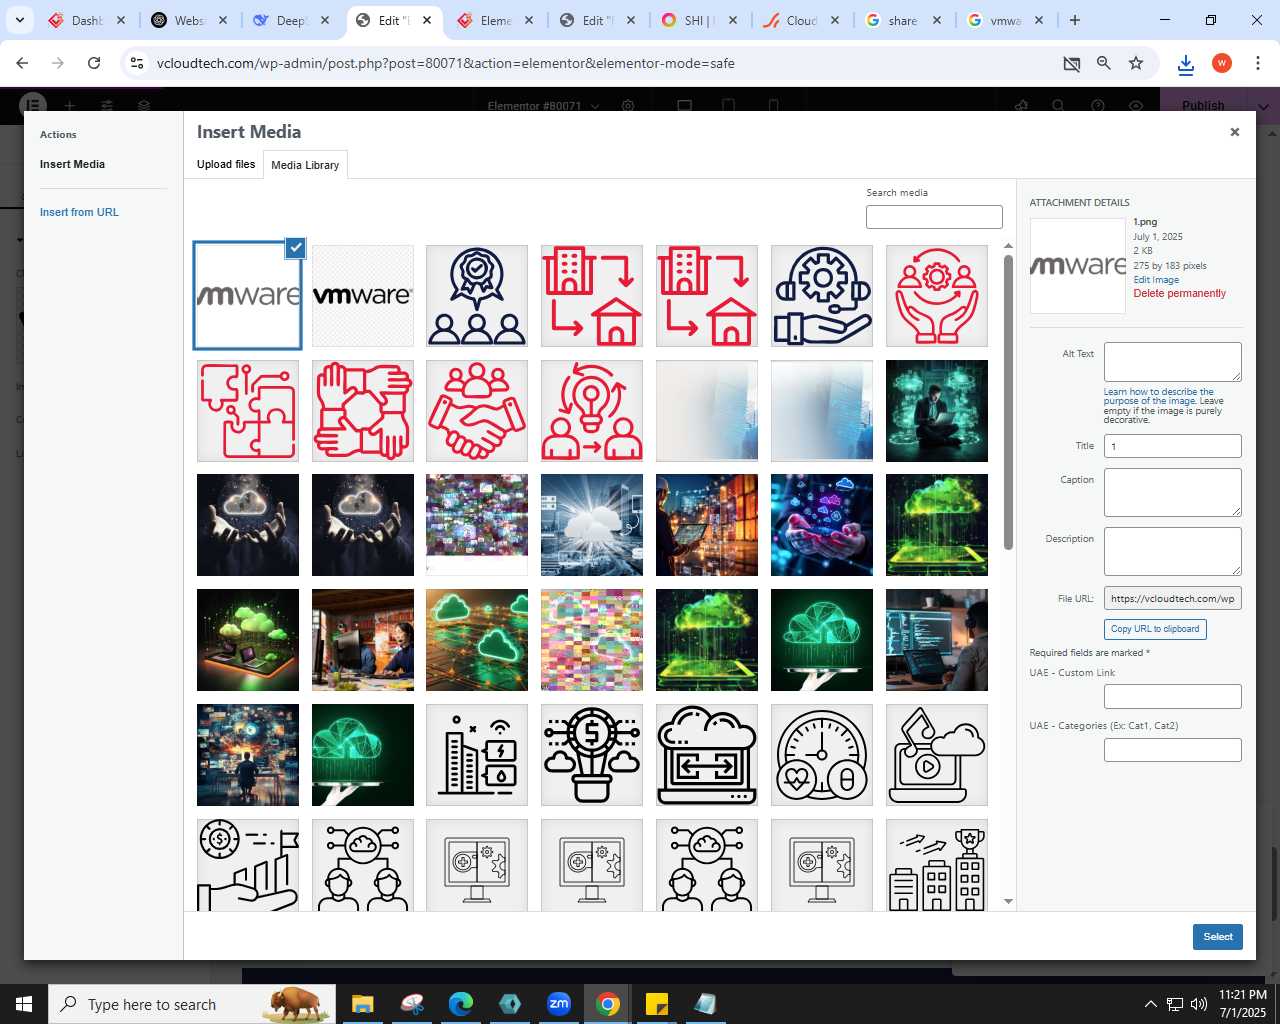
Task: Choose the colorful pixel mosaic image
Action: point(592,640)
